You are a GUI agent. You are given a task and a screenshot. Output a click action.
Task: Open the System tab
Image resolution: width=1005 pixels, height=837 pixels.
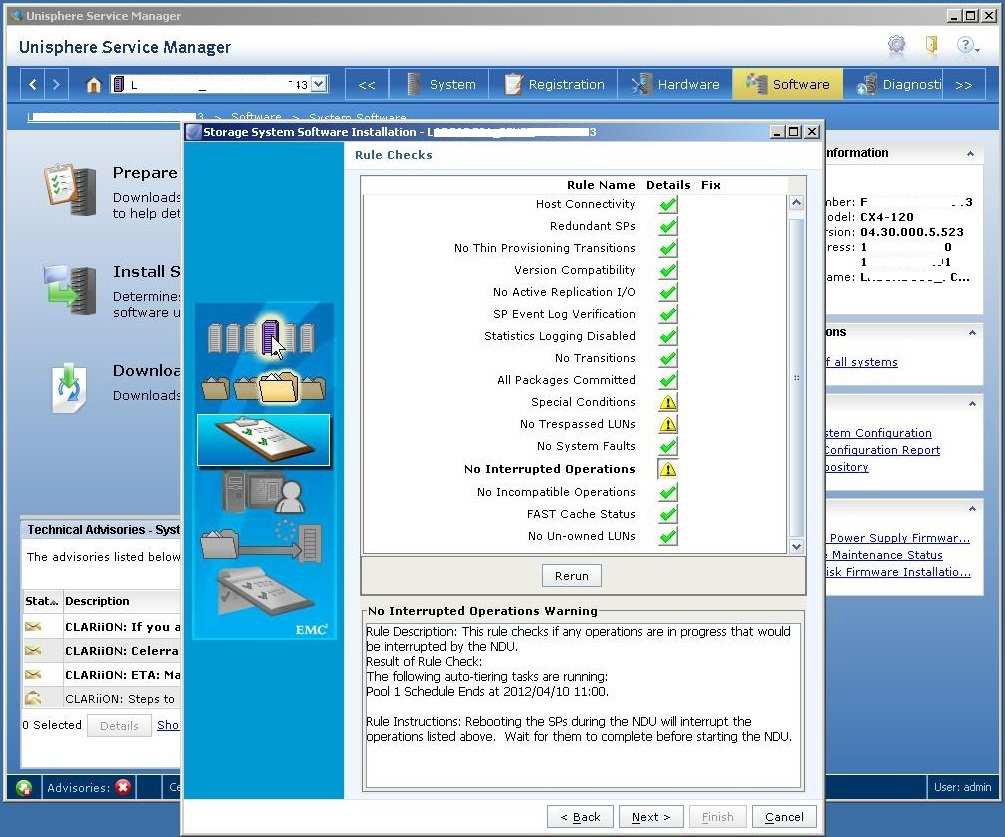coord(441,85)
